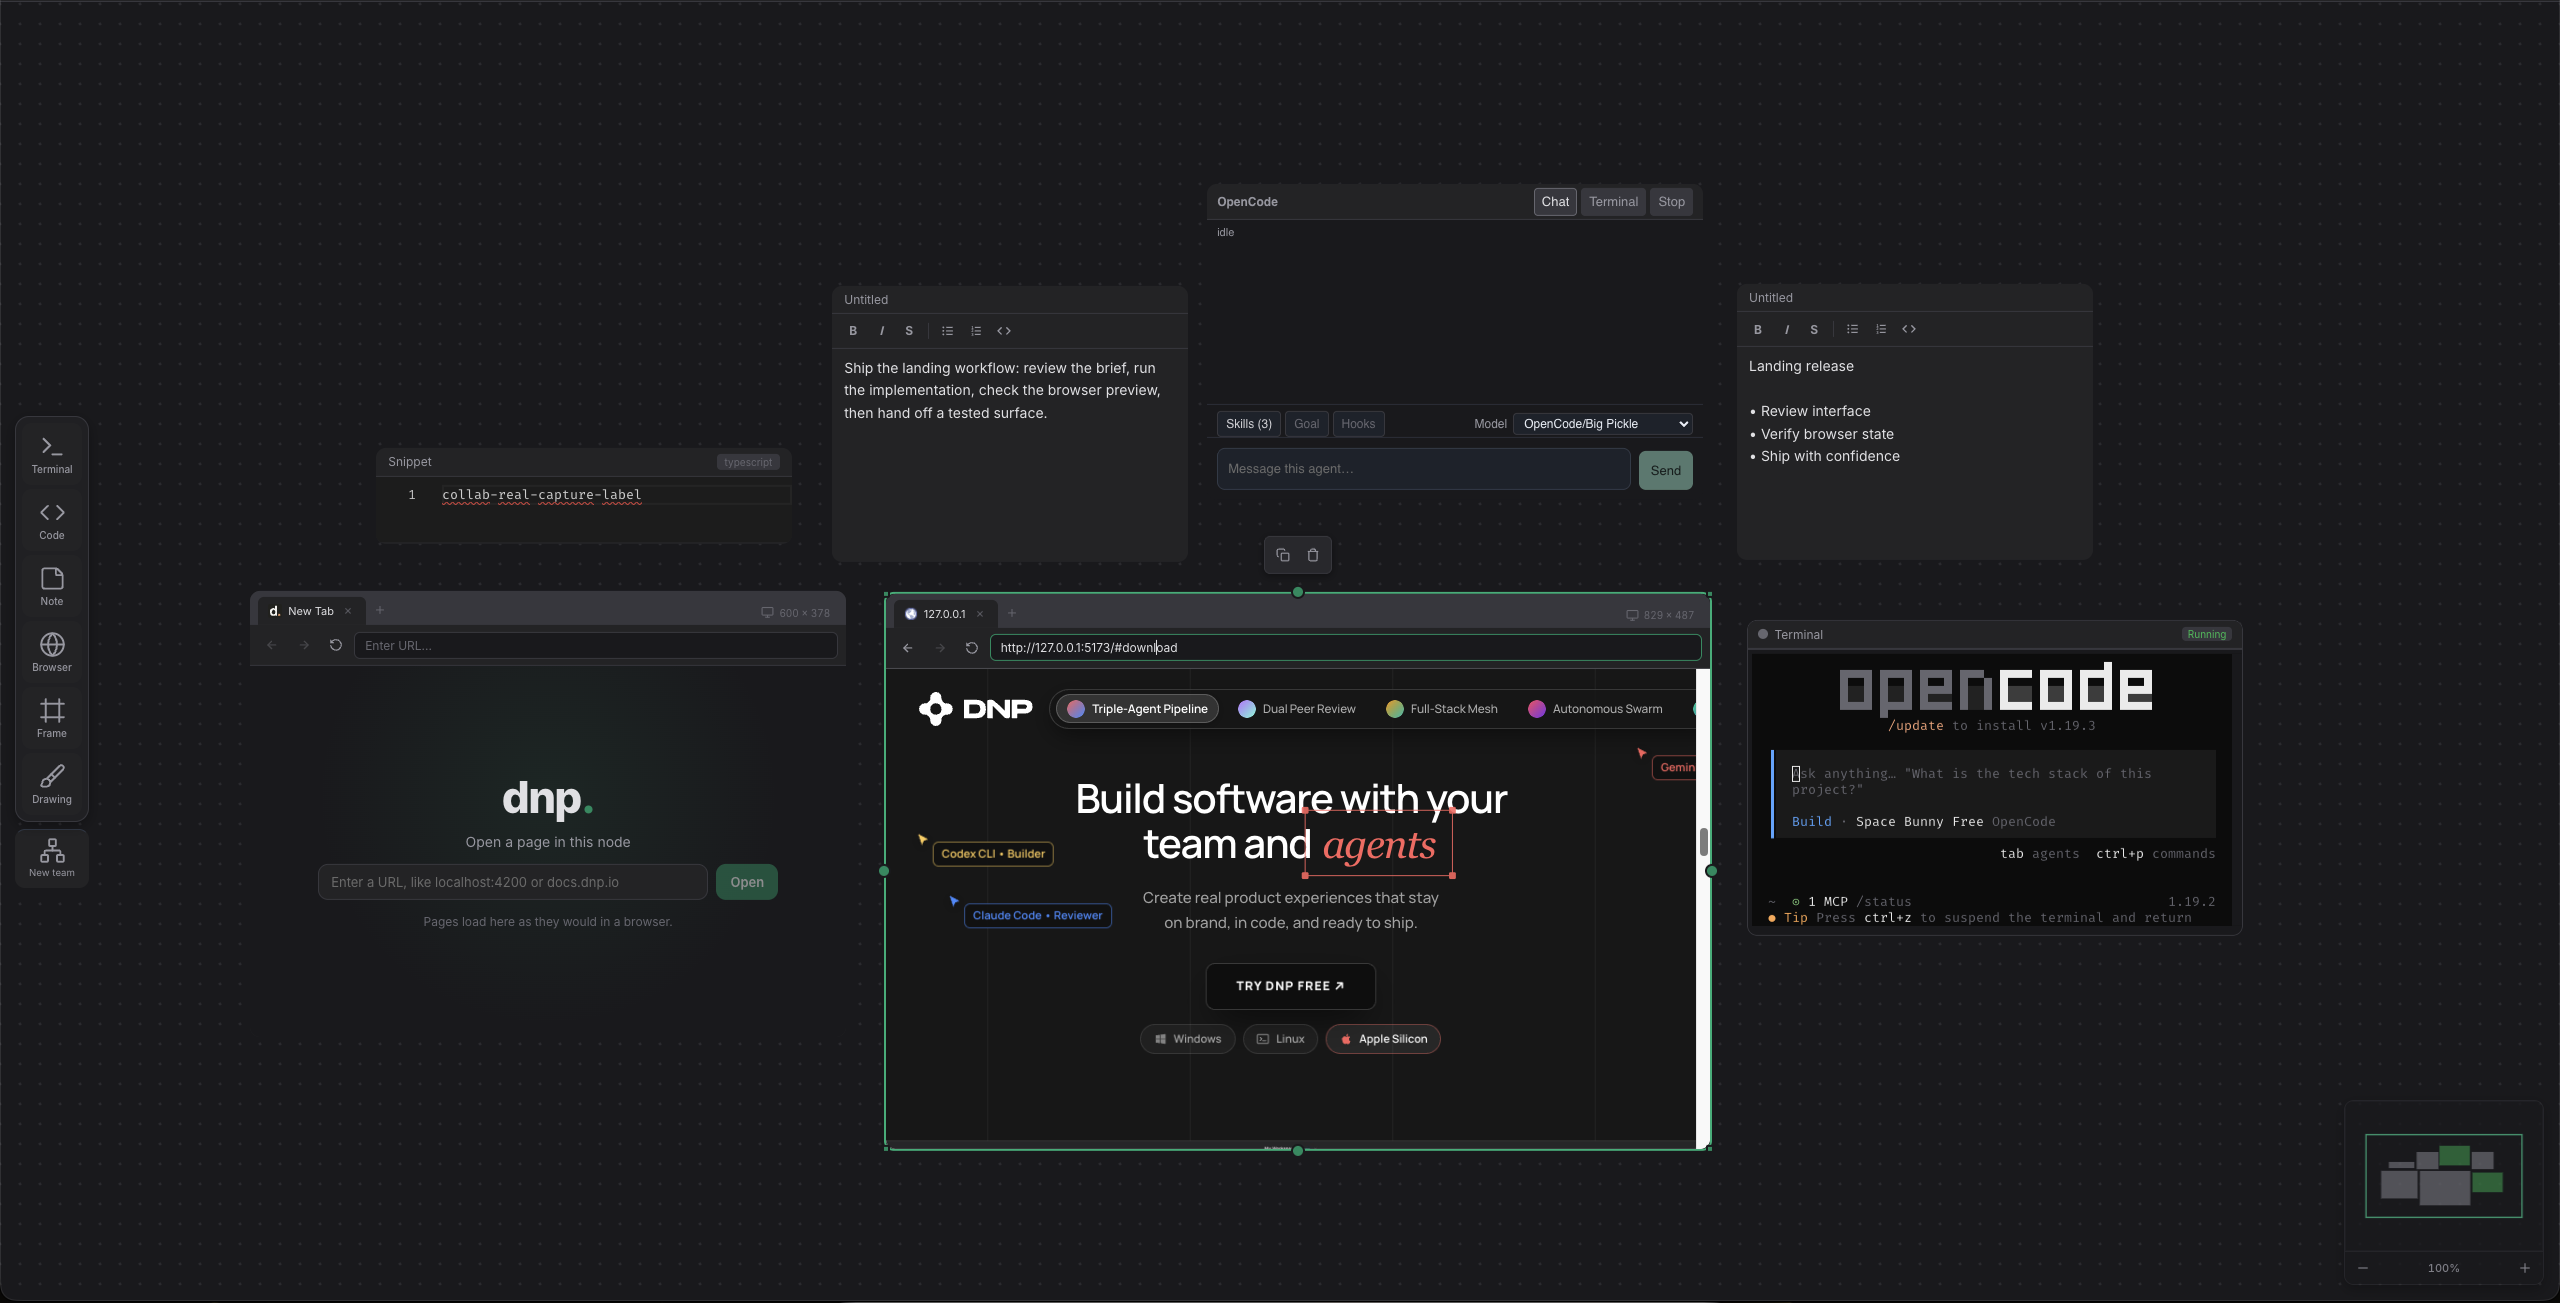Click the 127.0.0.1 address bar

(x=1345, y=648)
